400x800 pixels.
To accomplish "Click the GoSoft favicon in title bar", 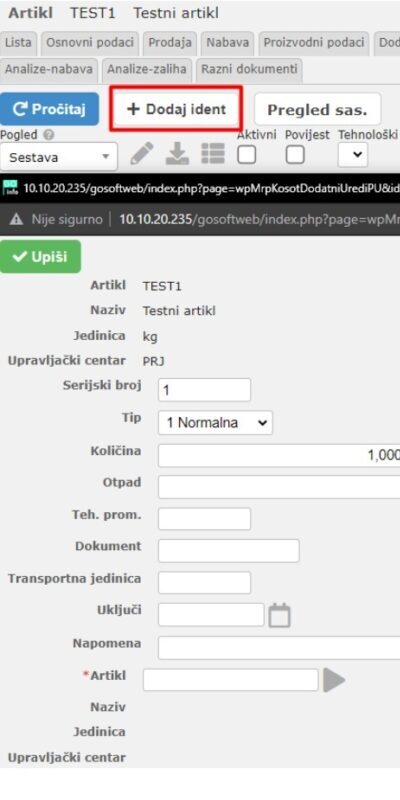I will pos(9,187).
